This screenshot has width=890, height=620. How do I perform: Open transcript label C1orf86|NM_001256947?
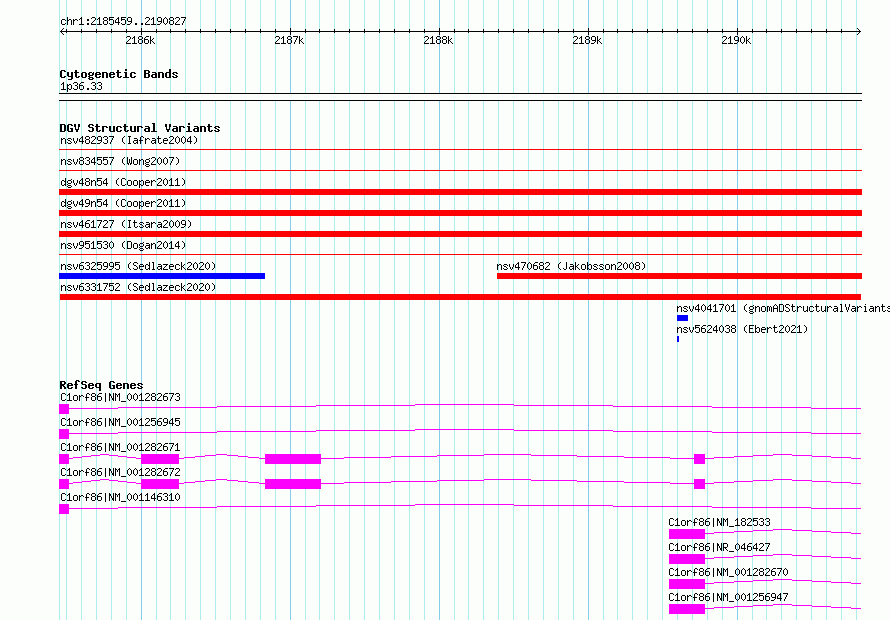728,597
